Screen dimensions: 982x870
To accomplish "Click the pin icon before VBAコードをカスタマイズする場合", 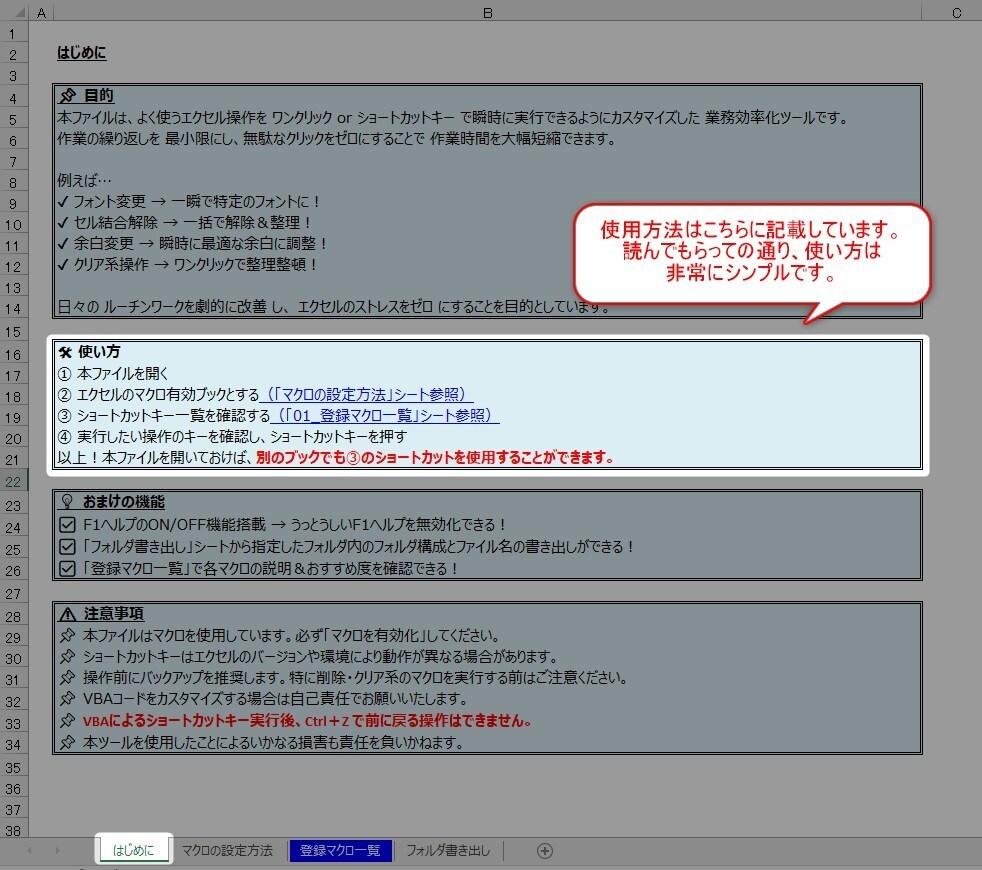I will [x=67, y=698].
